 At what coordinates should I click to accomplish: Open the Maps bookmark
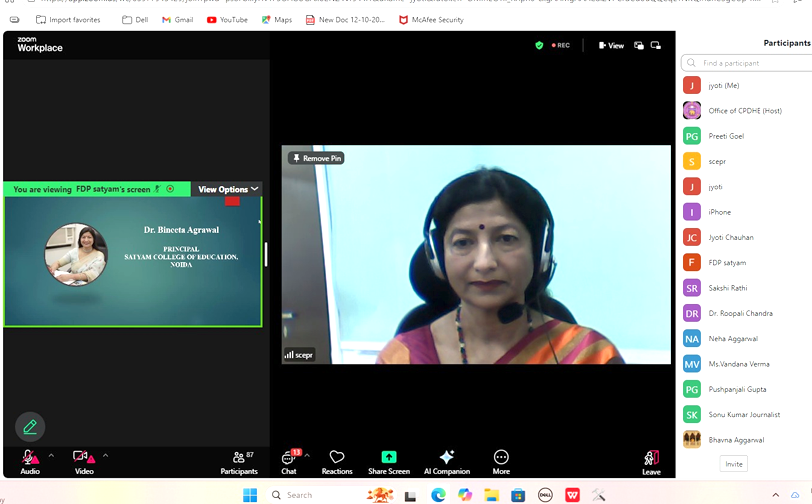pyautogui.click(x=277, y=20)
